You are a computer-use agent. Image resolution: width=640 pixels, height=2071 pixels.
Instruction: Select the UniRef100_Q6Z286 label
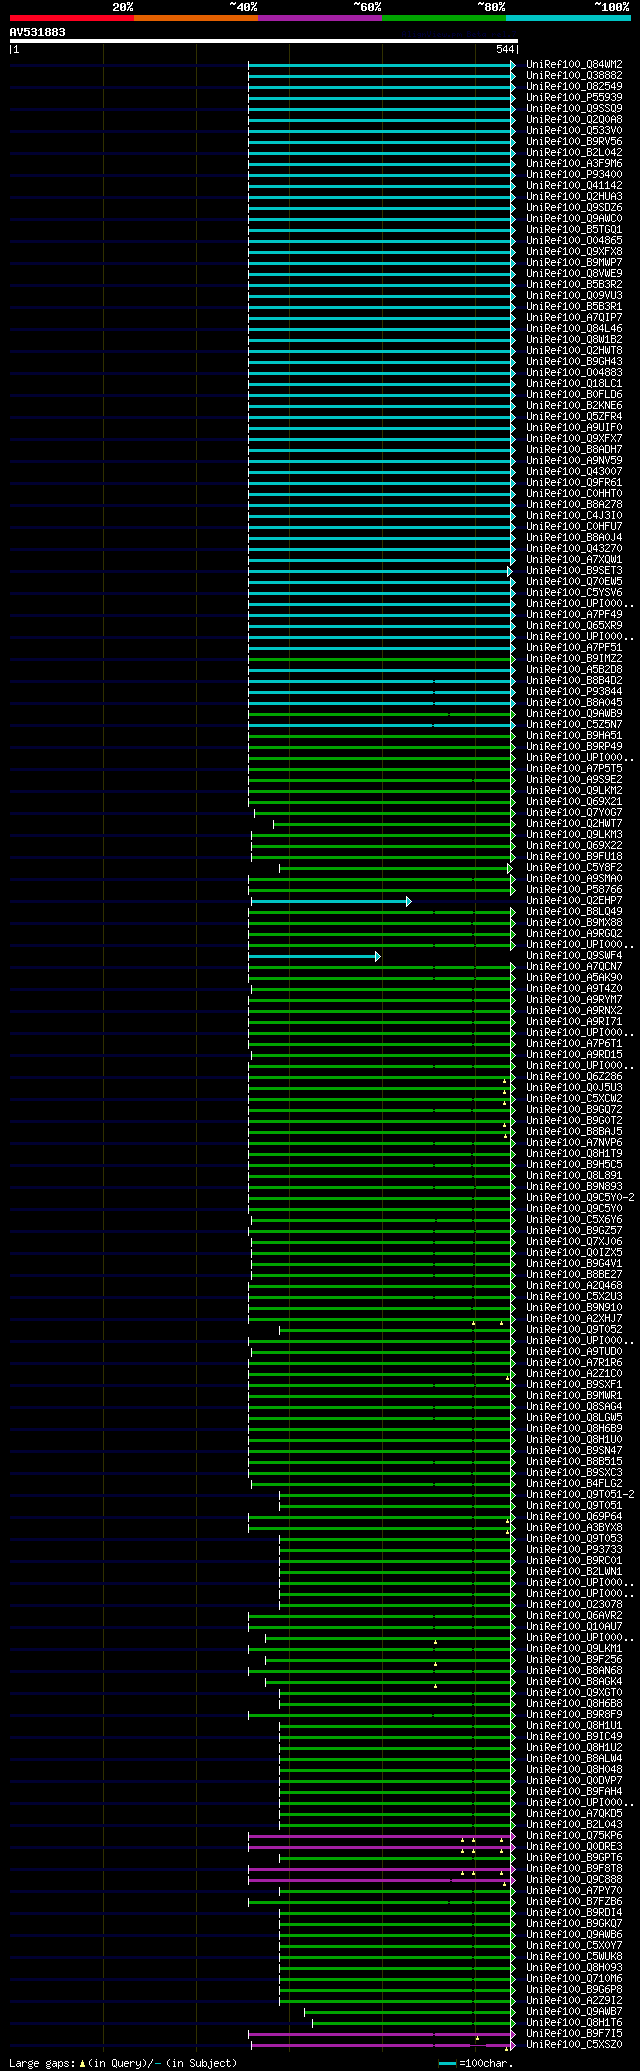[574, 1077]
